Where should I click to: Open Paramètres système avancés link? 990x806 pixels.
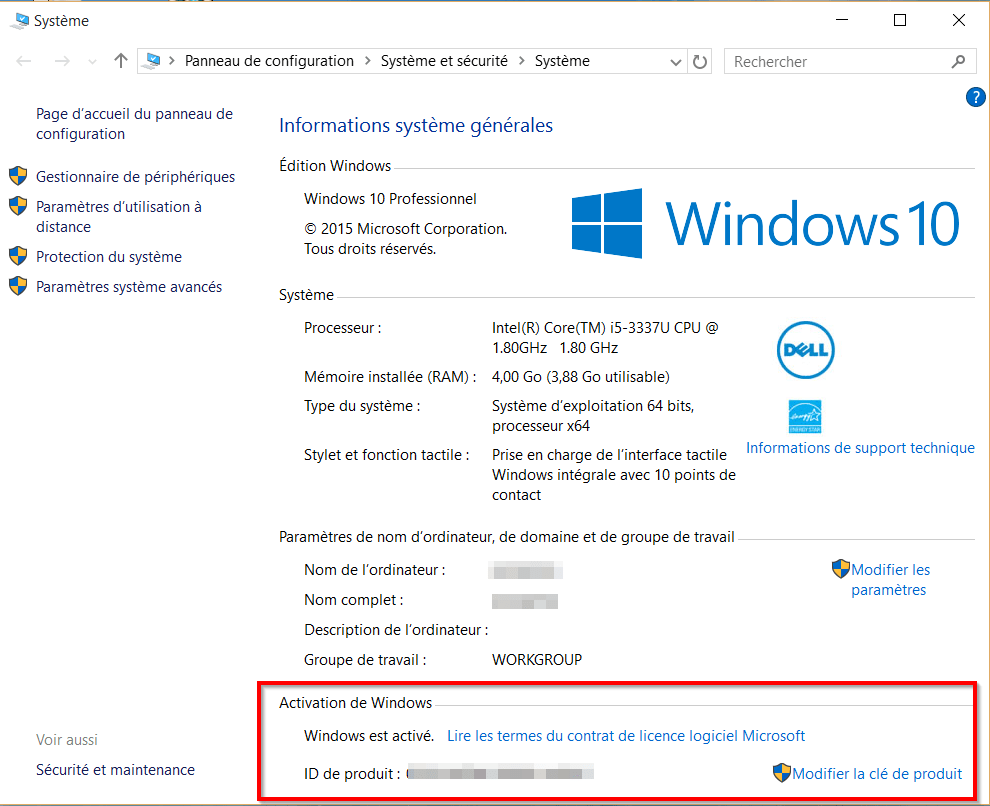pos(129,287)
